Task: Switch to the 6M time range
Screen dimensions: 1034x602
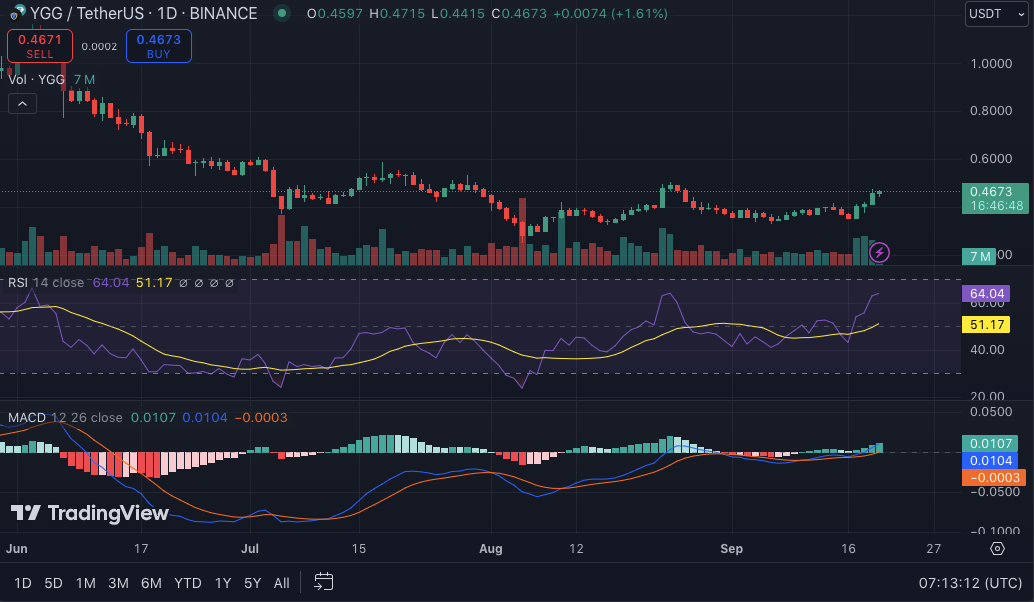Action: pyautogui.click(x=151, y=582)
